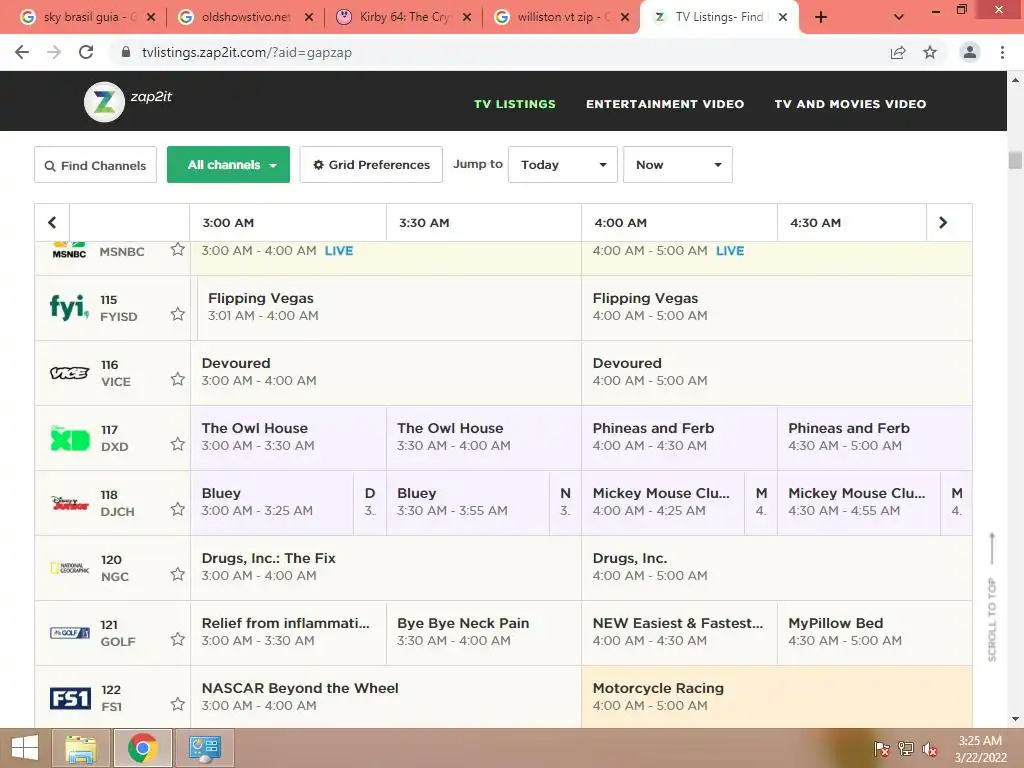This screenshot has height=768, width=1024.
Task: Open Action Center flag tray icon
Action: 882,748
